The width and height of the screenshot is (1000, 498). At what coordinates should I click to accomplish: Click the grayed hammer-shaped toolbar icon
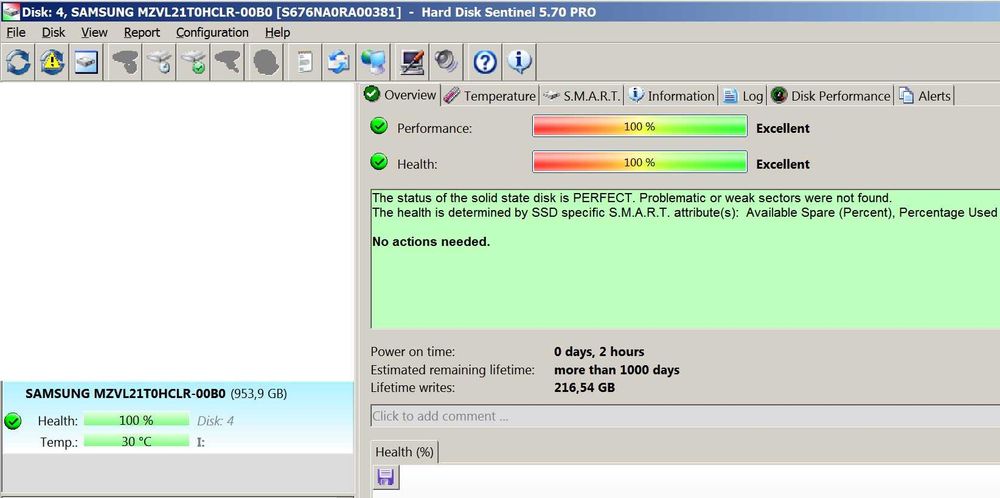[227, 62]
